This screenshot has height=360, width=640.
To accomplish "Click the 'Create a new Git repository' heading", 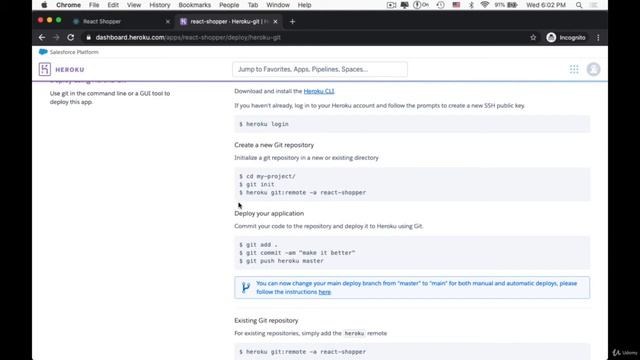I will (x=274, y=145).
